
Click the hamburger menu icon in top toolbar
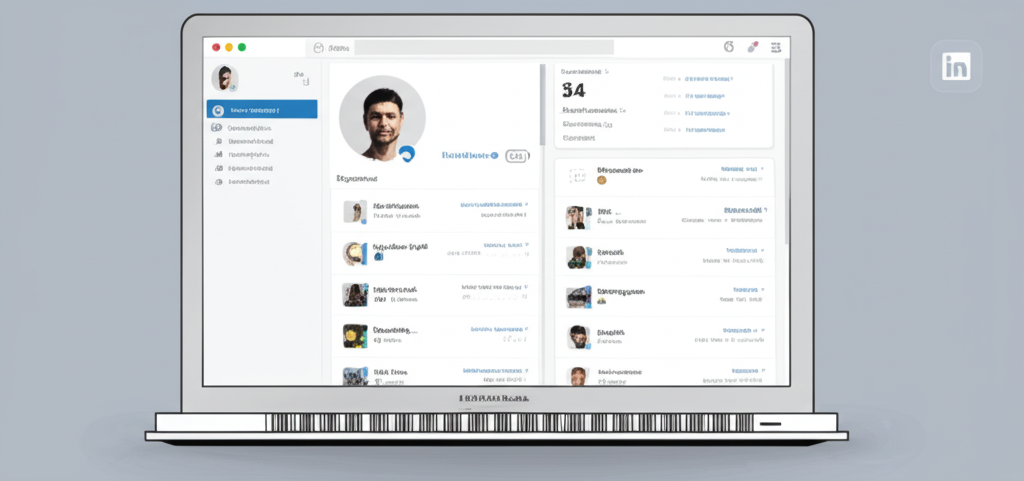point(777,47)
